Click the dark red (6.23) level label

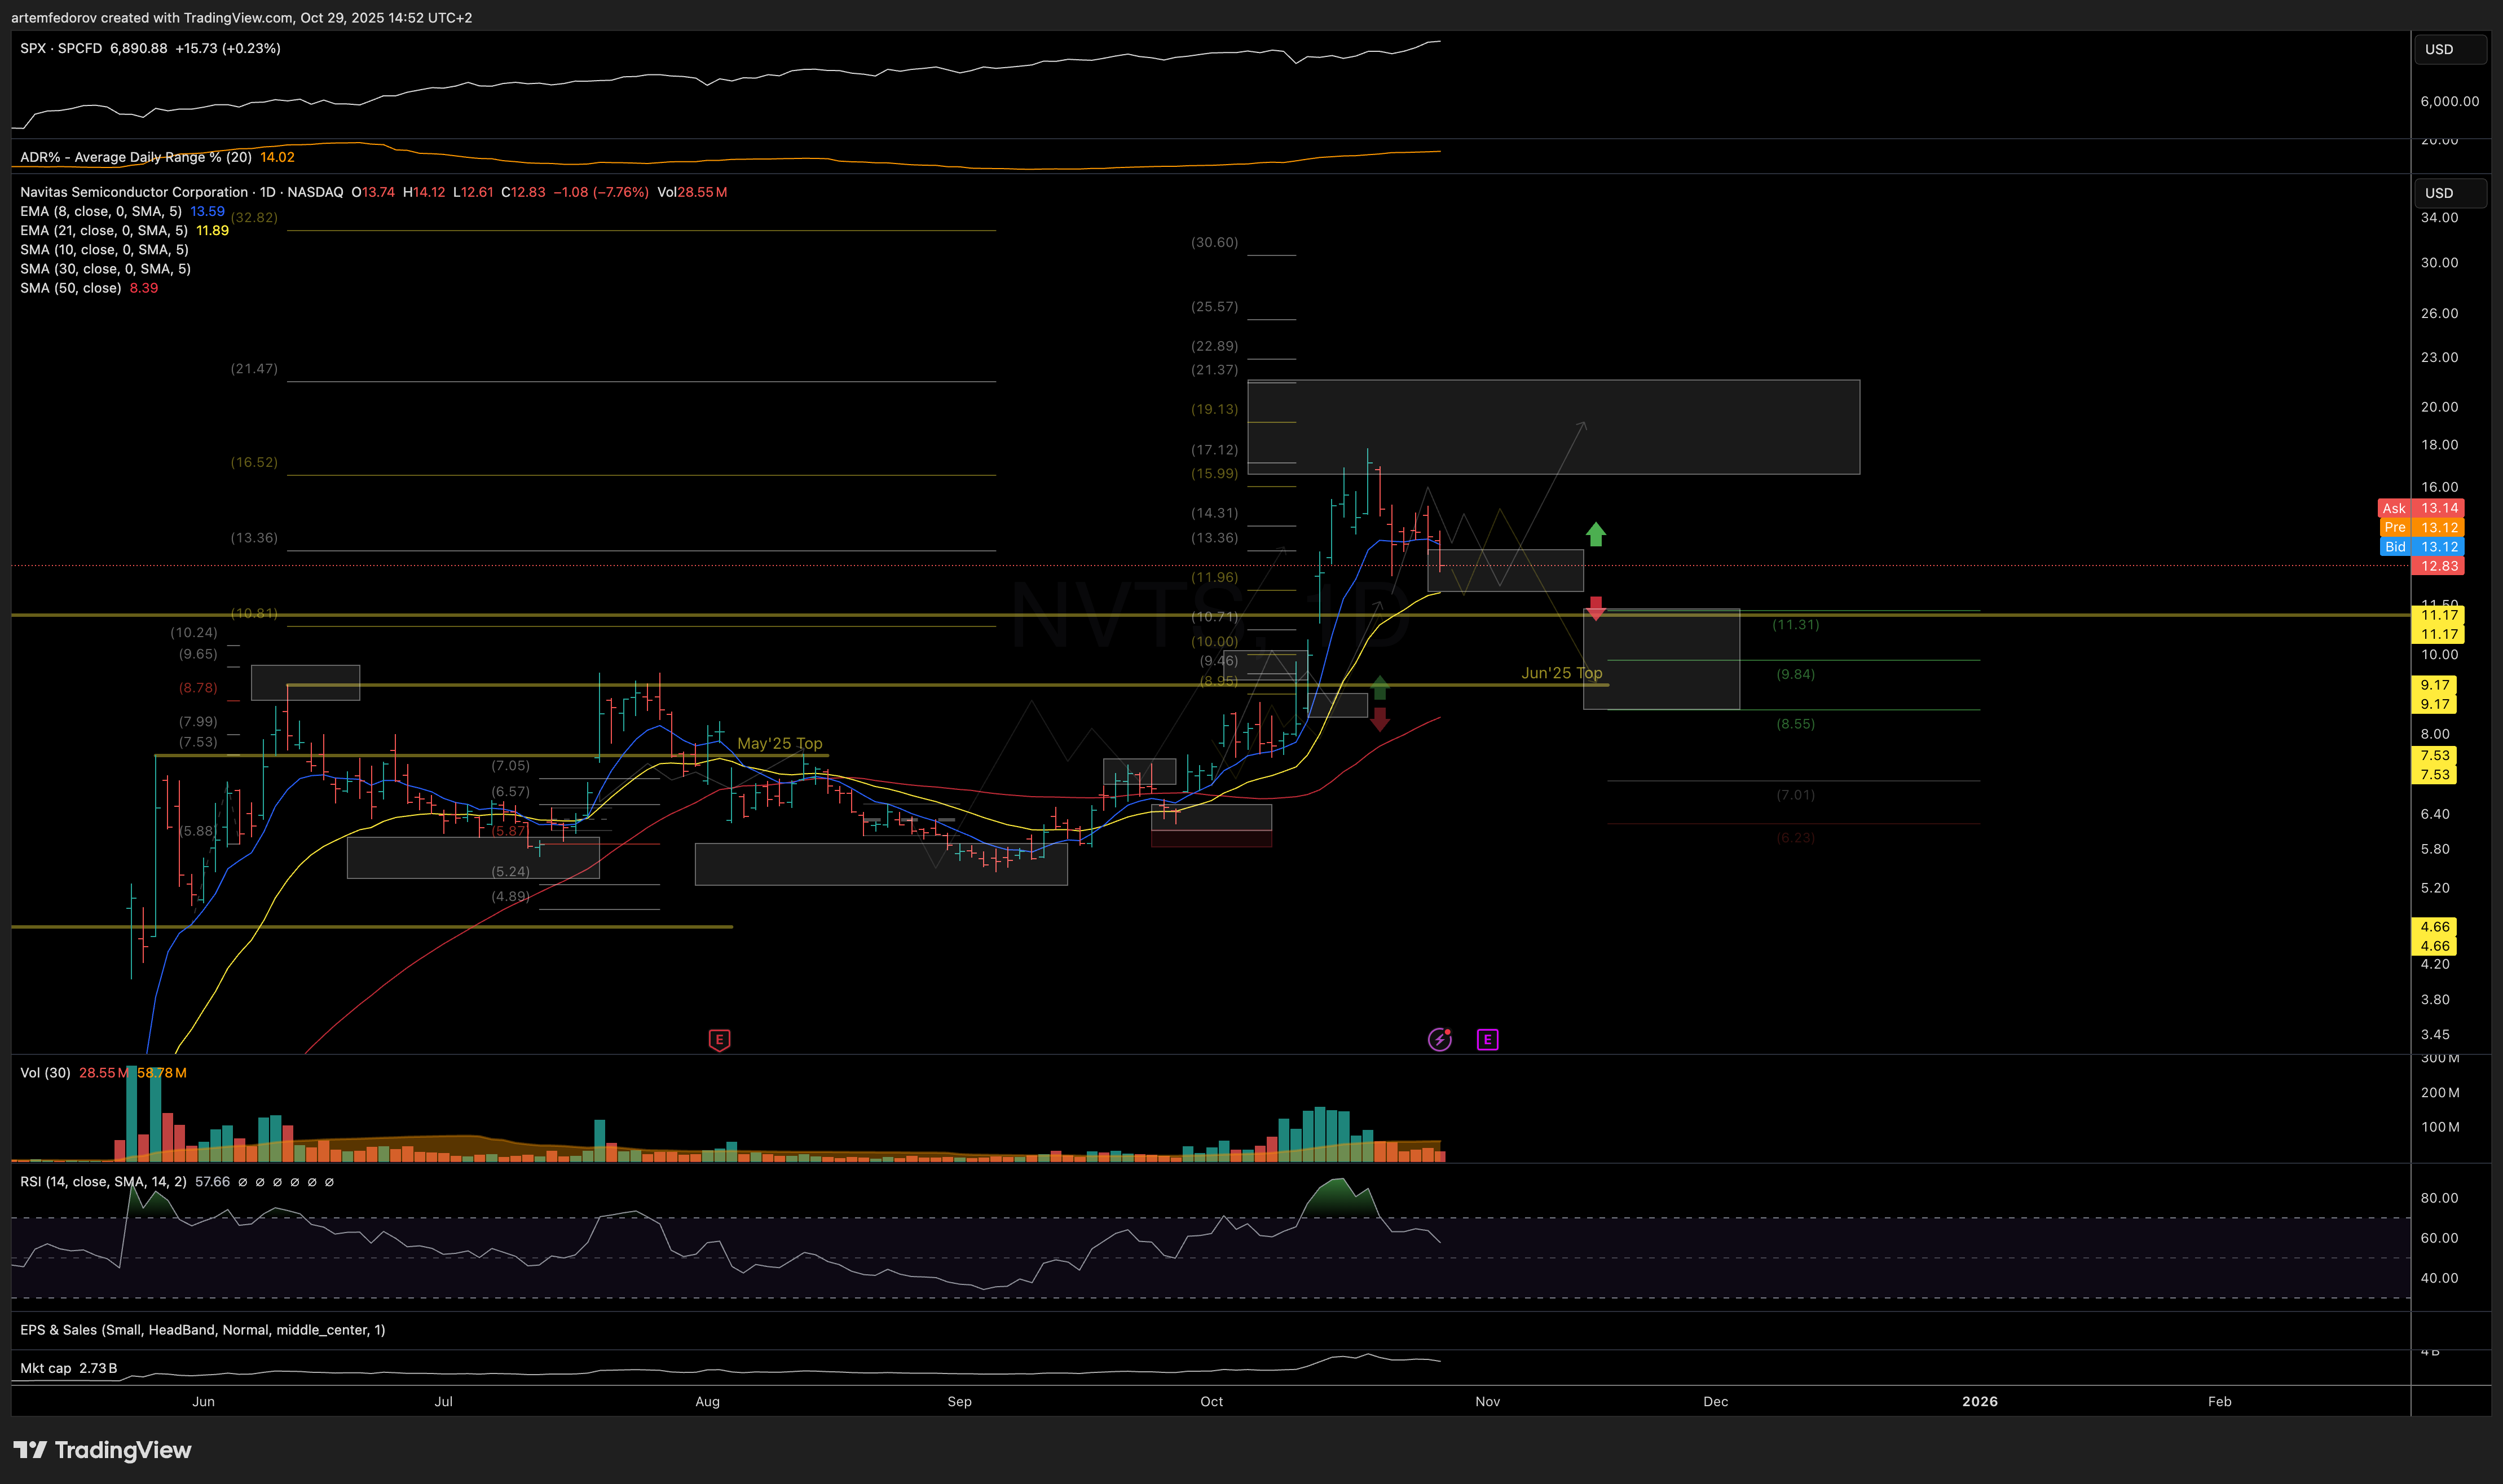pos(1795,838)
